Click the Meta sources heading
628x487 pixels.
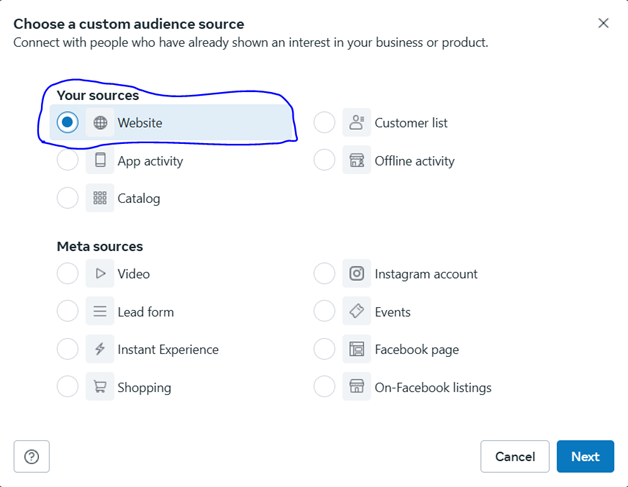(100, 246)
